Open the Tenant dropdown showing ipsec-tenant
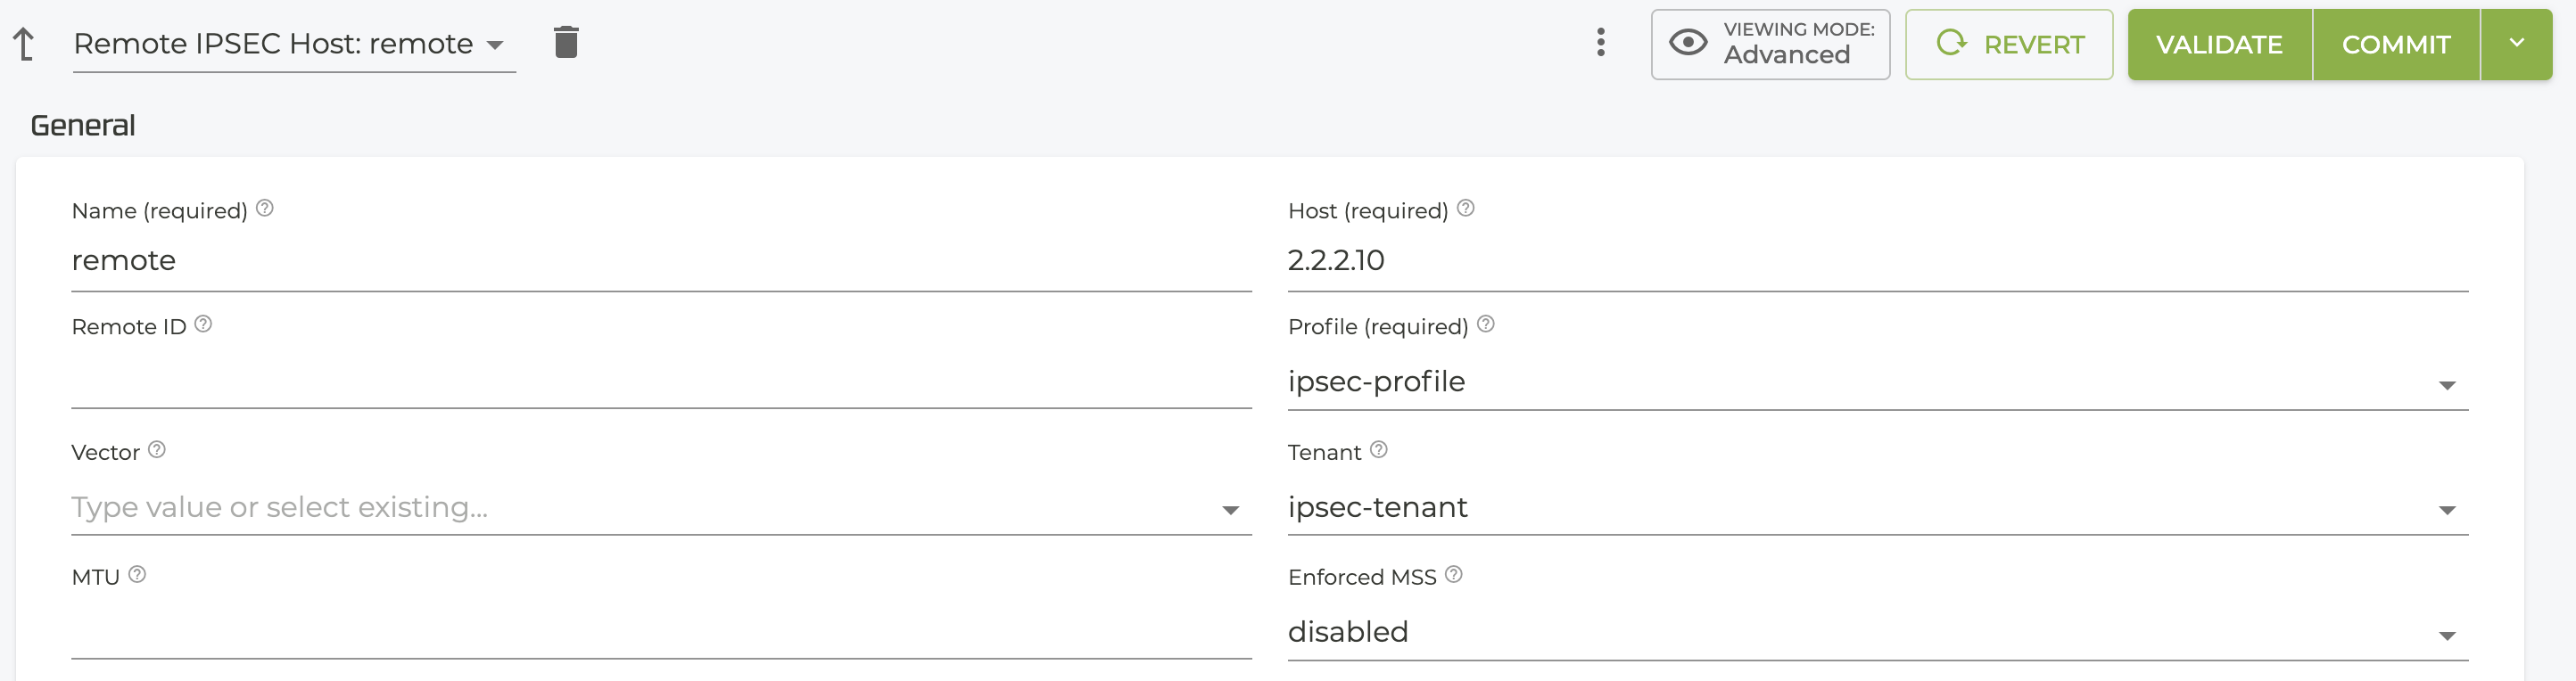 2446,510
